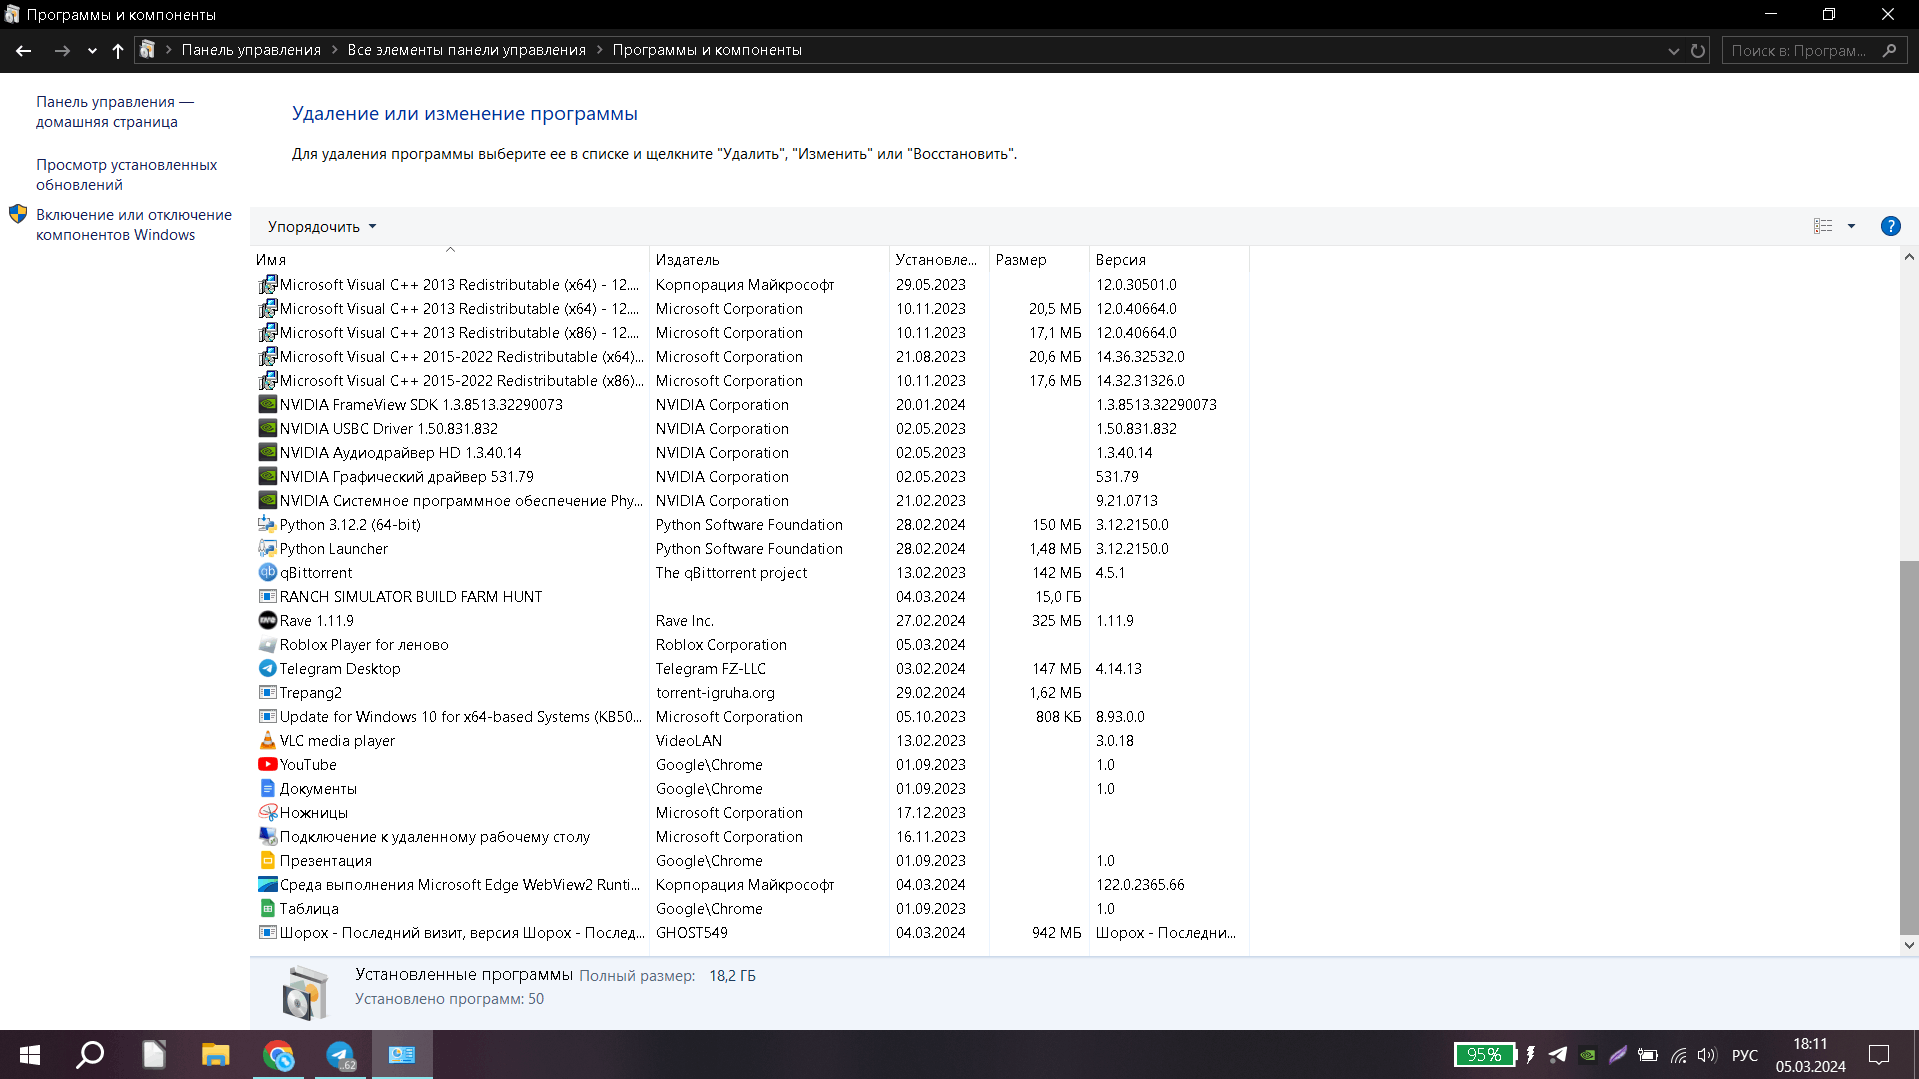Open the recent locations dropdown arrow

point(92,50)
